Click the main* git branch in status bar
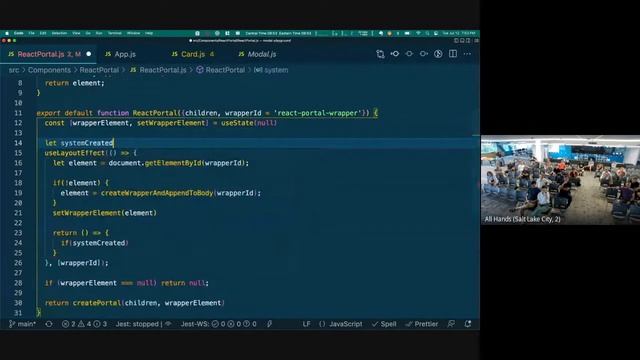640x360 pixels. coord(22,324)
